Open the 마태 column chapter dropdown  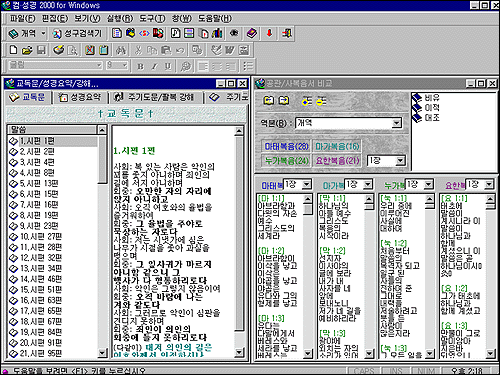(307, 184)
